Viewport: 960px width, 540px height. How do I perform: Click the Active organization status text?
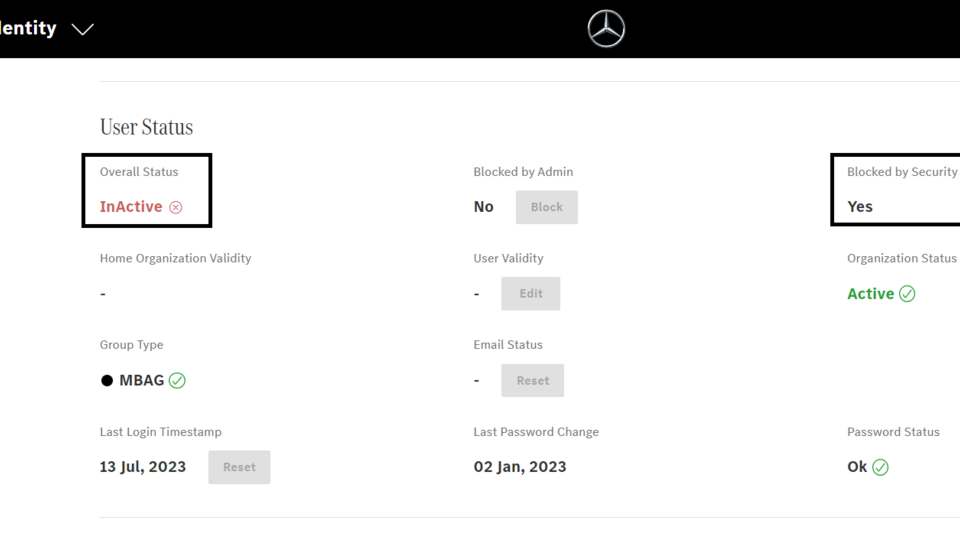click(870, 294)
